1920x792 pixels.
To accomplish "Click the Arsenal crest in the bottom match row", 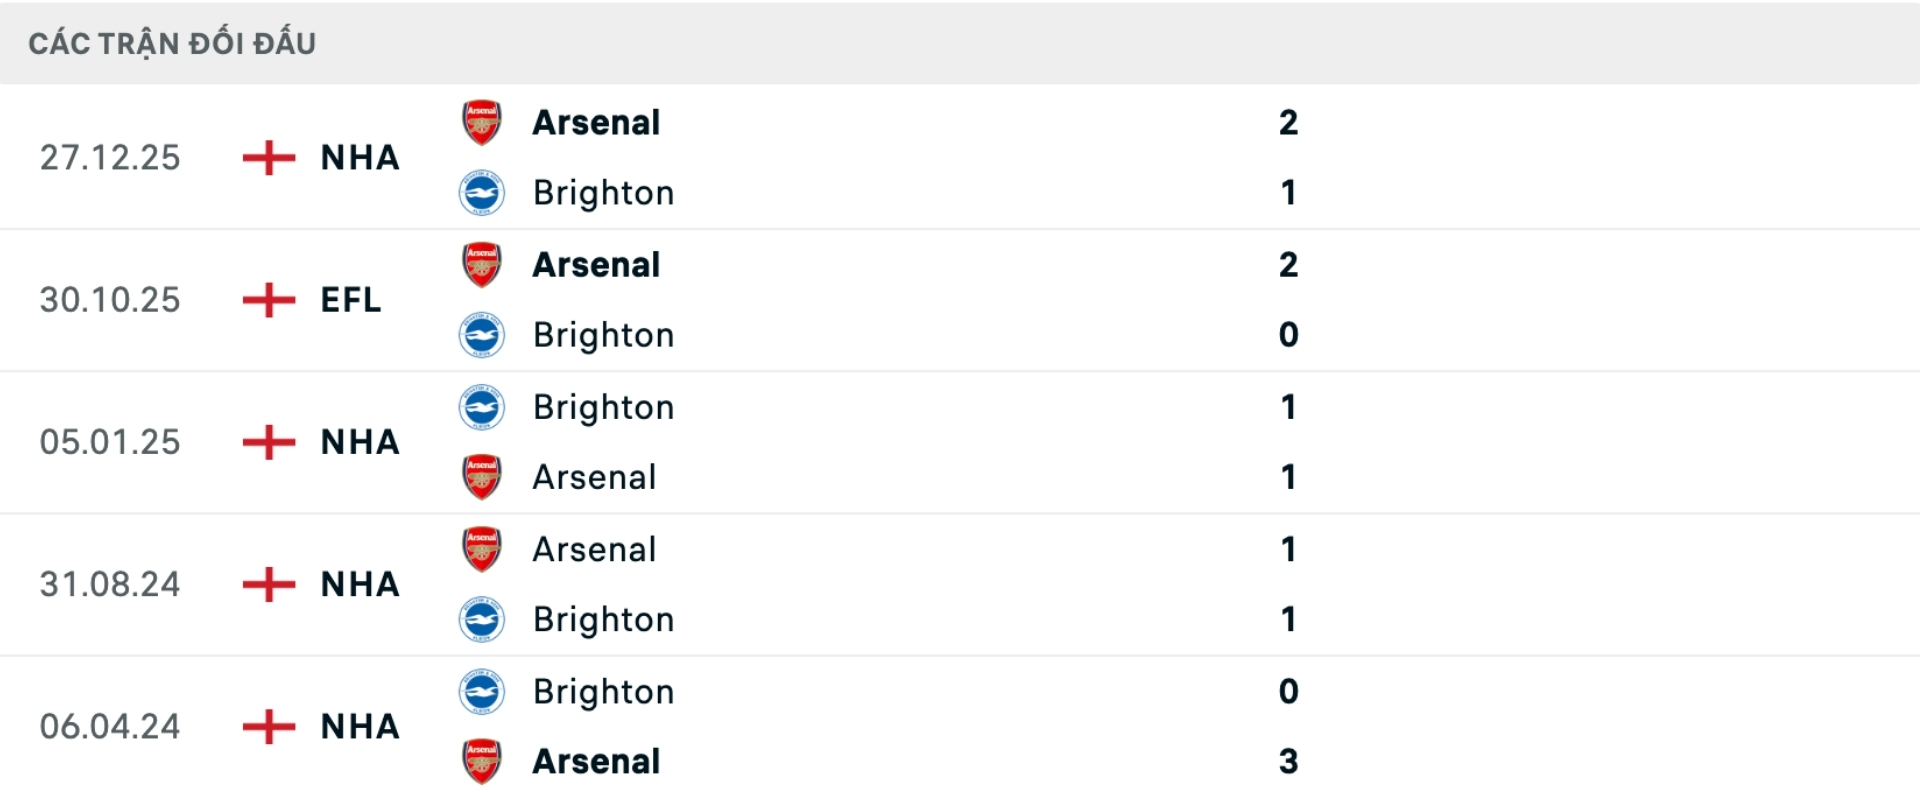I will point(481,761).
